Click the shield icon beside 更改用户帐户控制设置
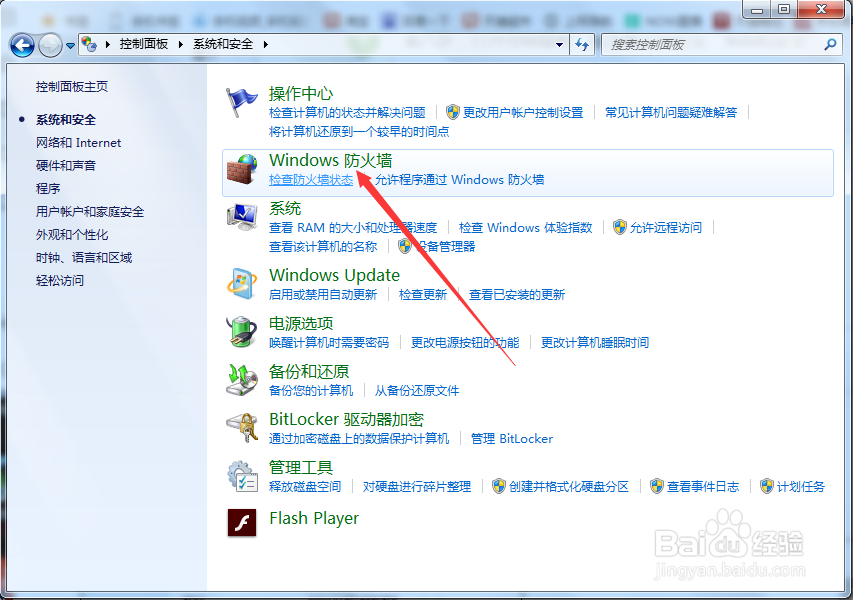 (x=453, y=112)
